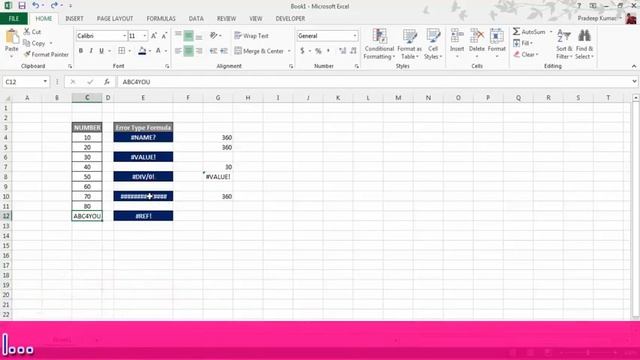Switch to the DEVELOPER tab
The width and height of the screenshot is (640, 360).
290,19
